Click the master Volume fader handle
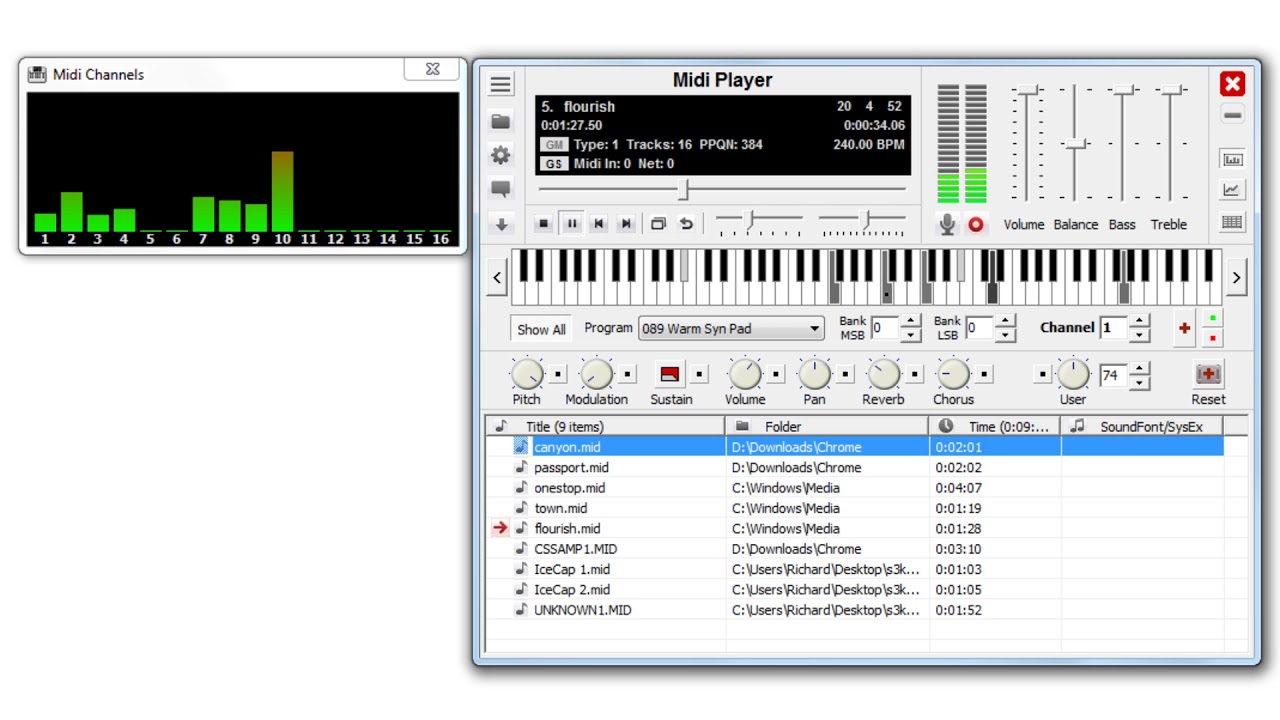1280x720 pixels. (x=1027, y=91)
